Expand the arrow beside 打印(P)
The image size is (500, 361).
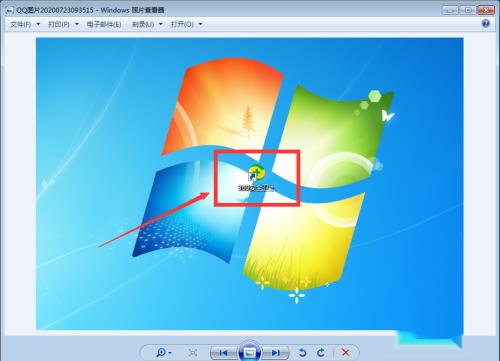tap(77, 24)
